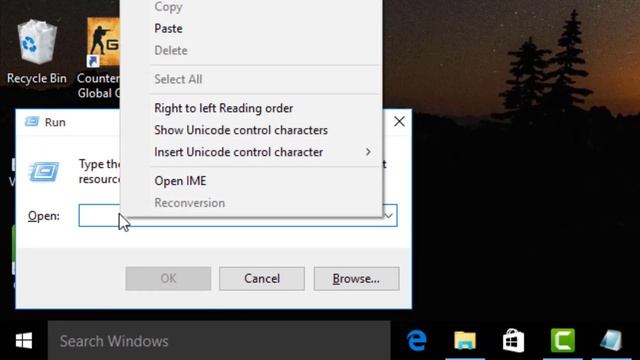Expand the Open combo box dropdown arrow
The width and height of the screenshot is (640, 360).
tap(389, 216)
